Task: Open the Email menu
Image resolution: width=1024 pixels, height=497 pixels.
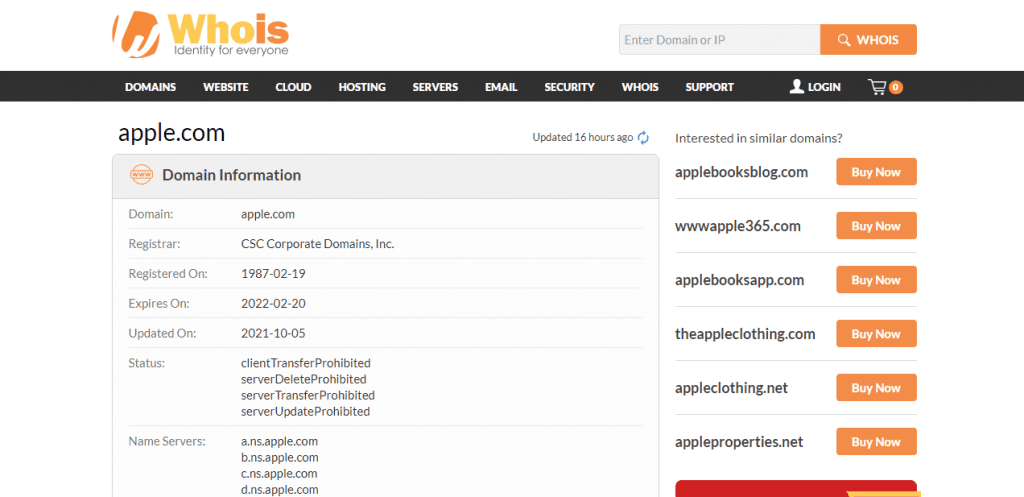Action: click(x=501, y=87)
